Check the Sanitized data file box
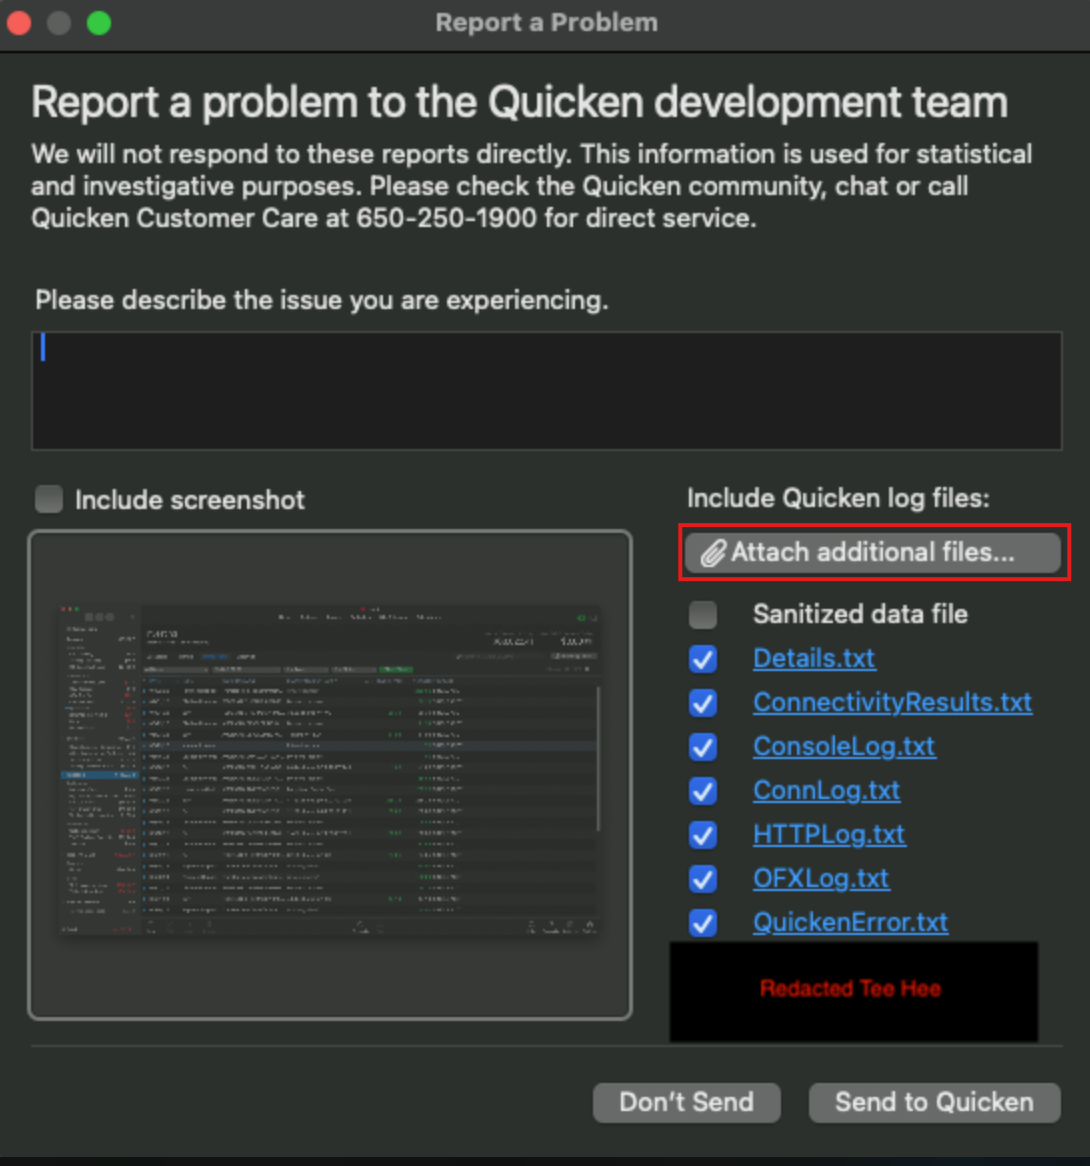 pos(703,614)
